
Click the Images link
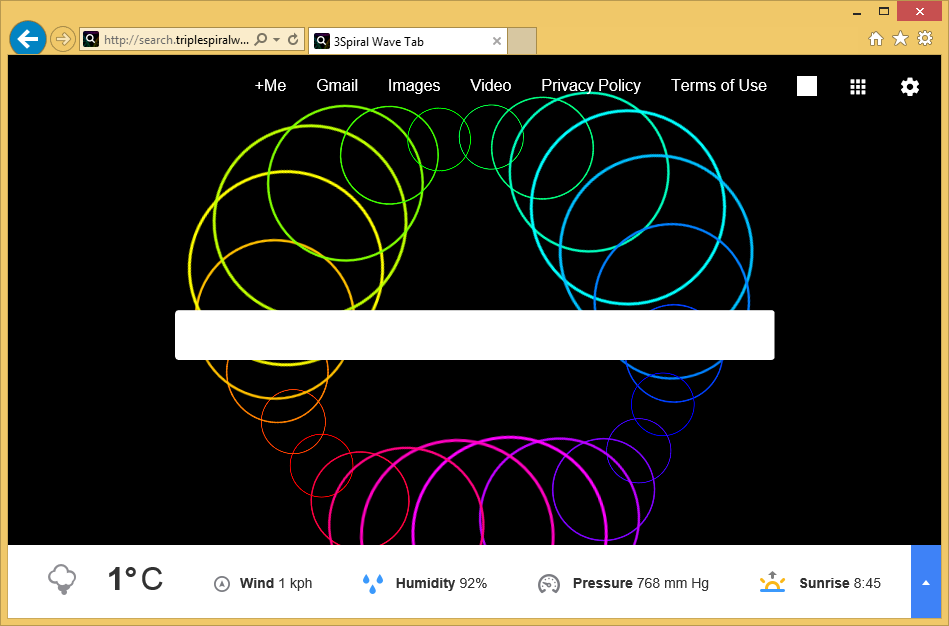click(414, 86)
